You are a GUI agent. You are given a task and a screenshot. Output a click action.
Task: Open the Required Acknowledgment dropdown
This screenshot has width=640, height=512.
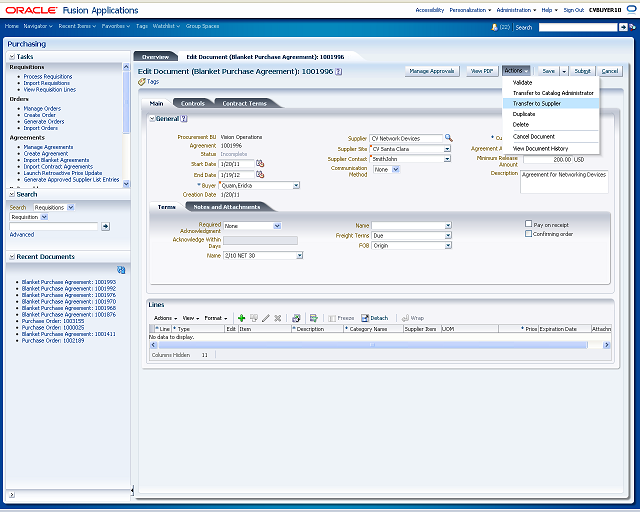(277, 226)
